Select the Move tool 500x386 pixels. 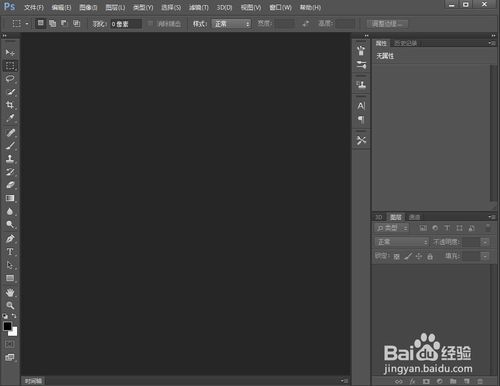tap(10, 53)
